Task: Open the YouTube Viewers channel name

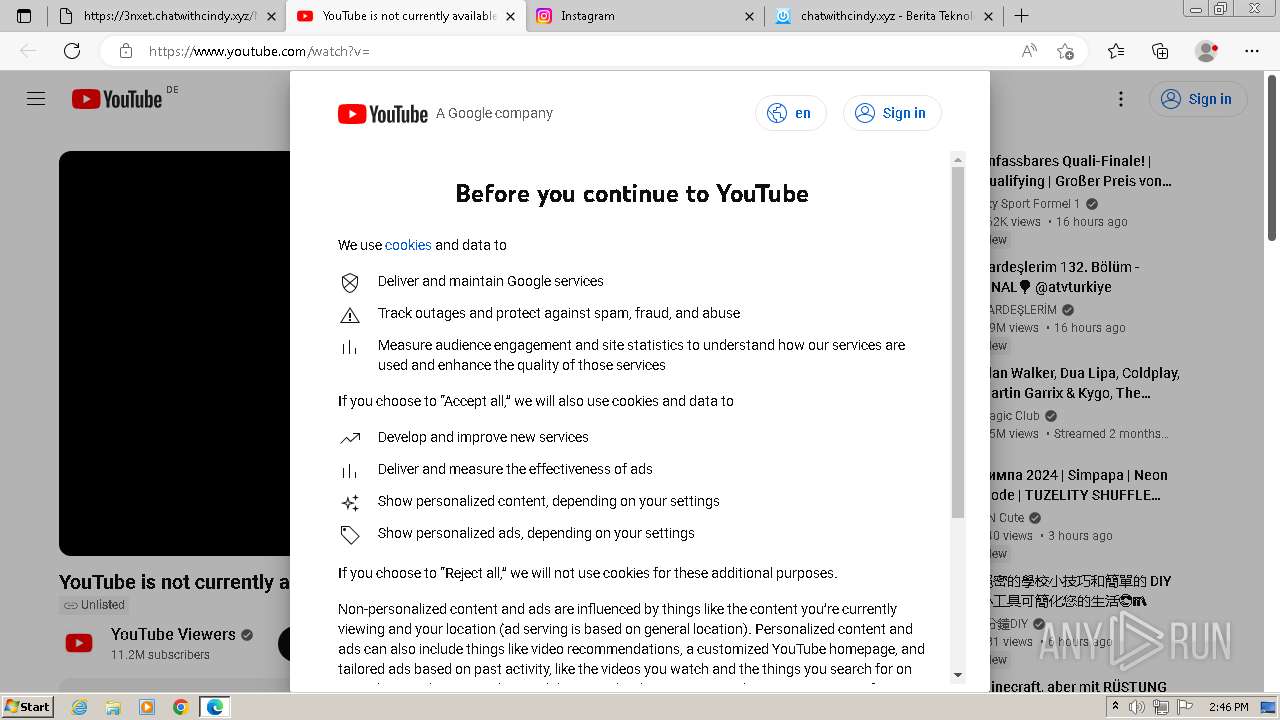Action: [173, 634]
